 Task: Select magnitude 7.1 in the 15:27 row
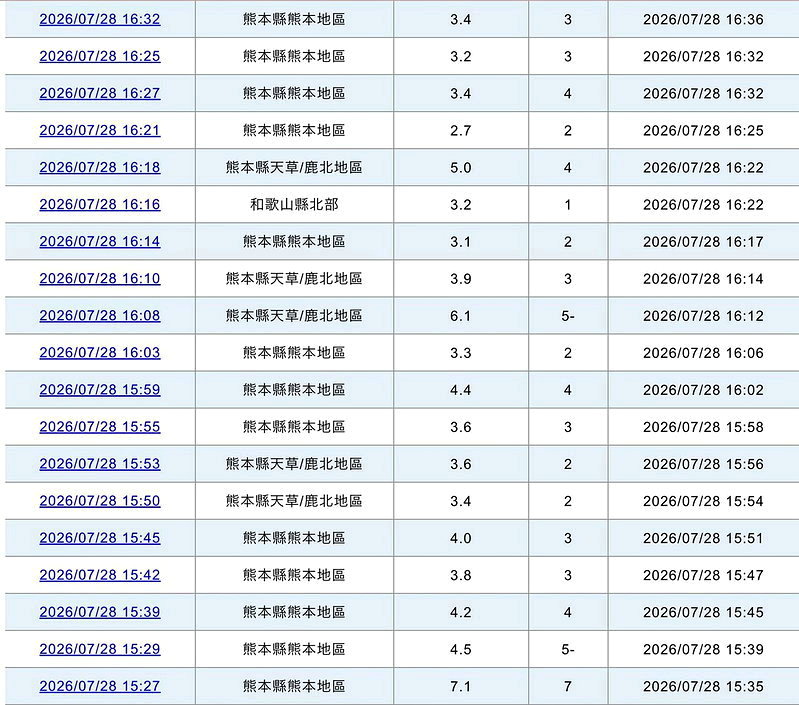pyautogui.click(x=461, y=687)
